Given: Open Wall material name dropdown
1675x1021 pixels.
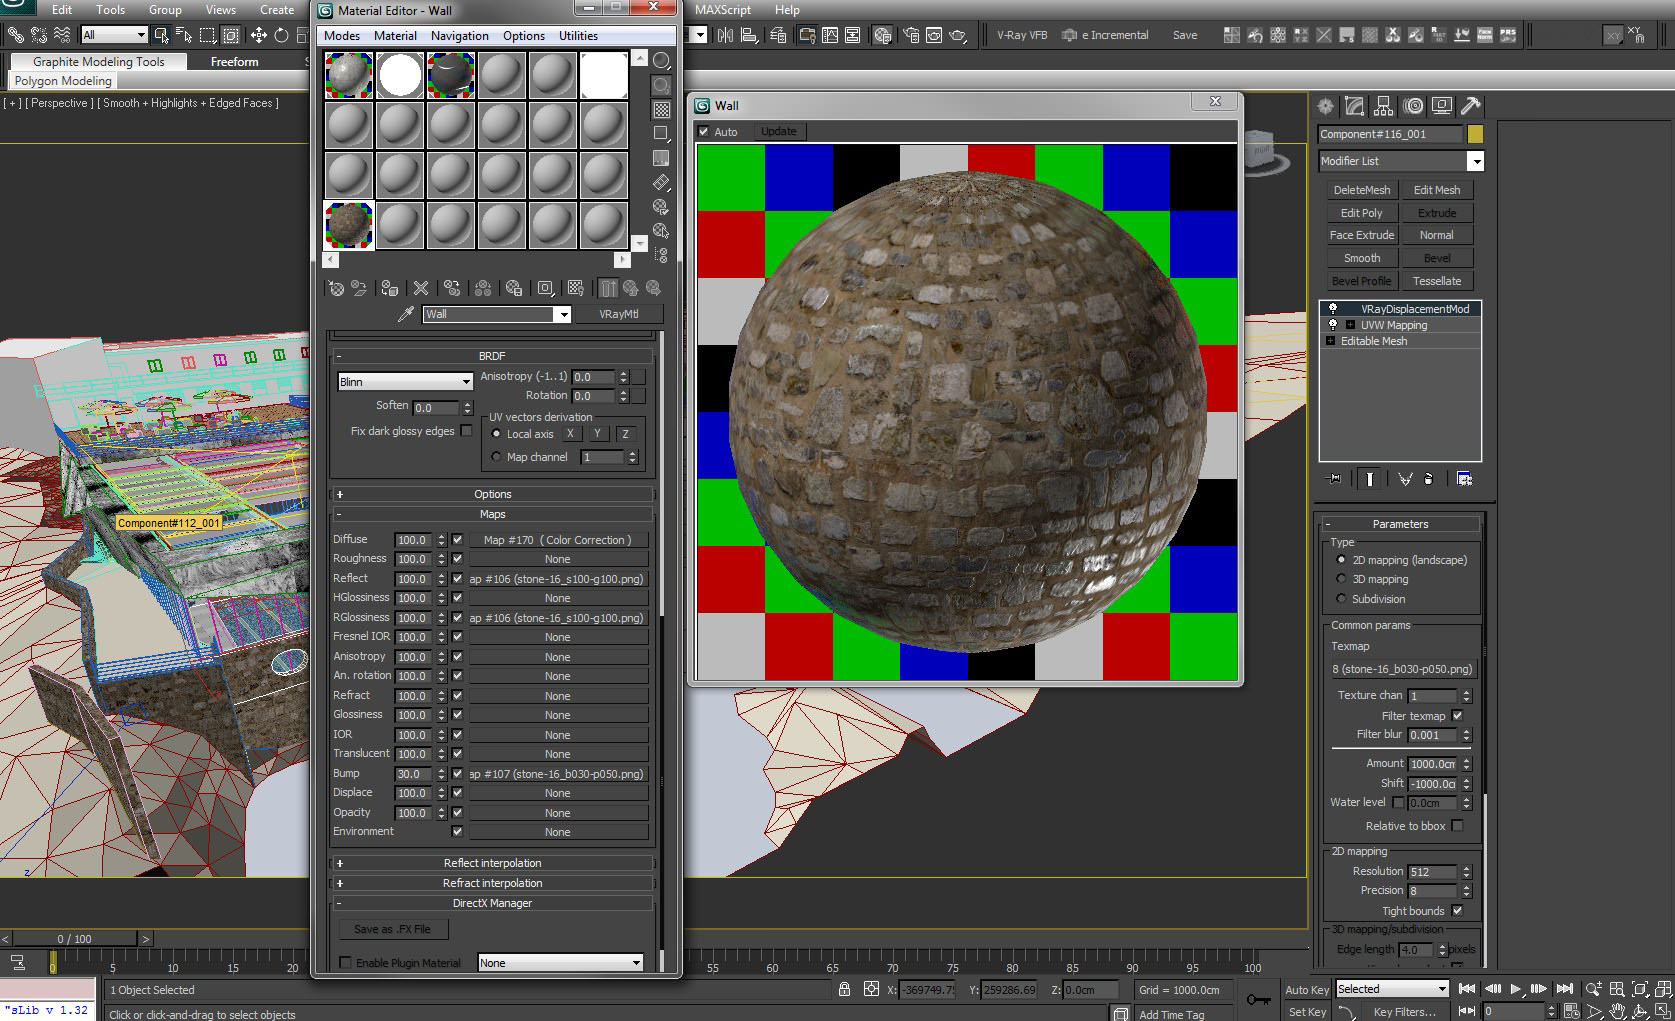Looking at the screenshot, I should pos(563,314).
